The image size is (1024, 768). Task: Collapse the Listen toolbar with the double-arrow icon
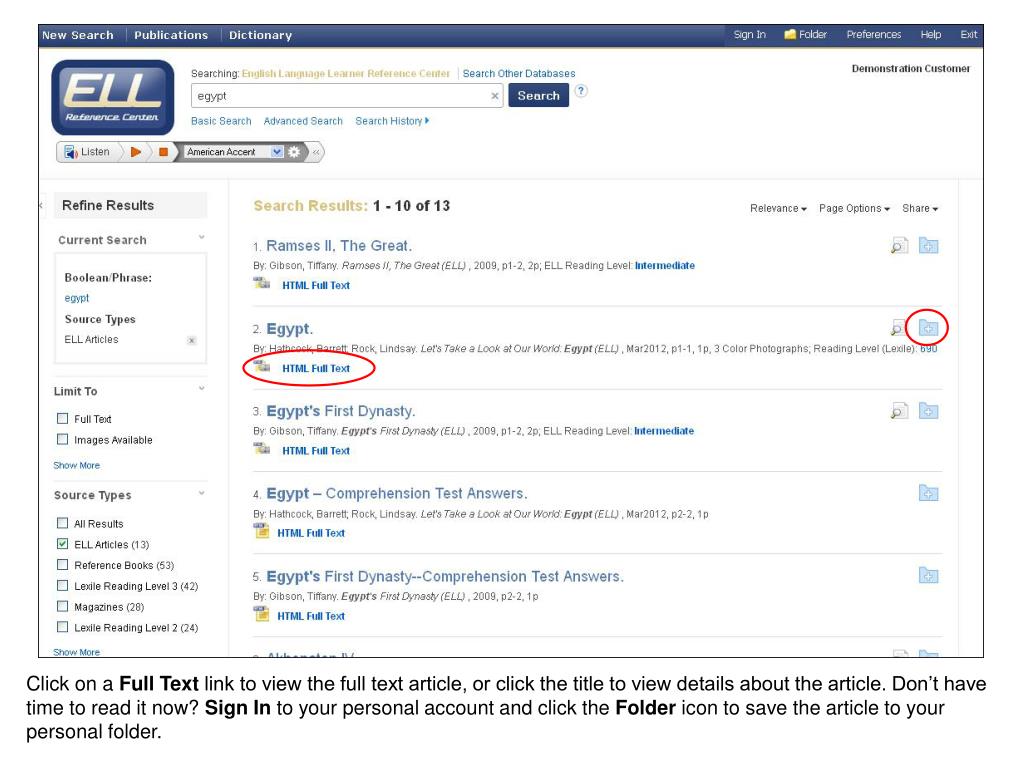316,152
